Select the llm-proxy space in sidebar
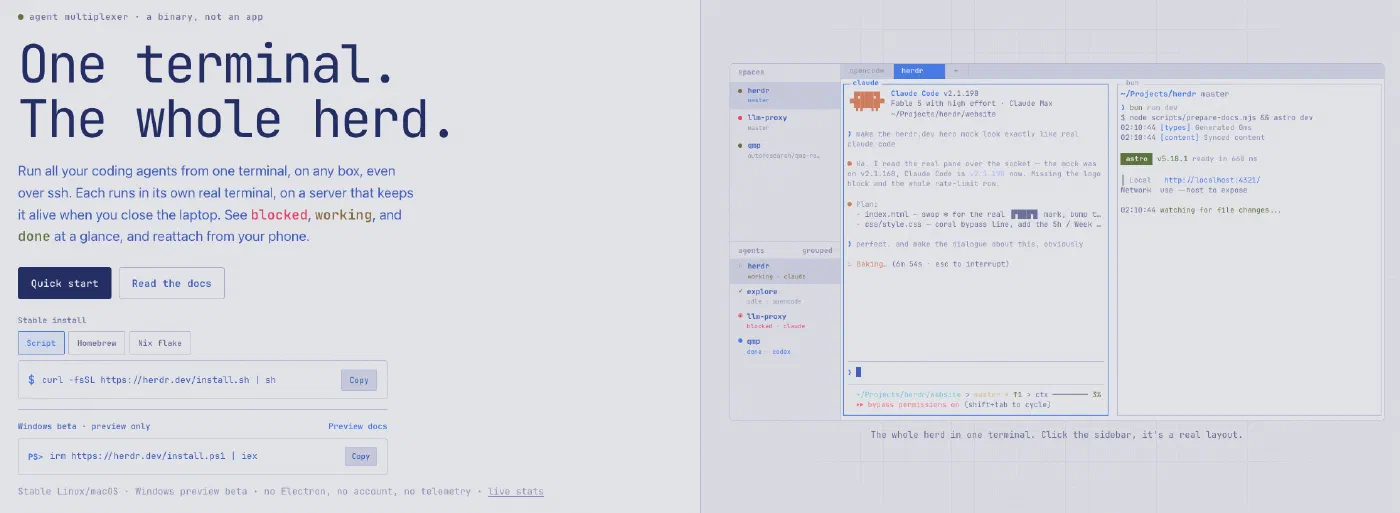The image size is (1400, 513). [785, 122]
